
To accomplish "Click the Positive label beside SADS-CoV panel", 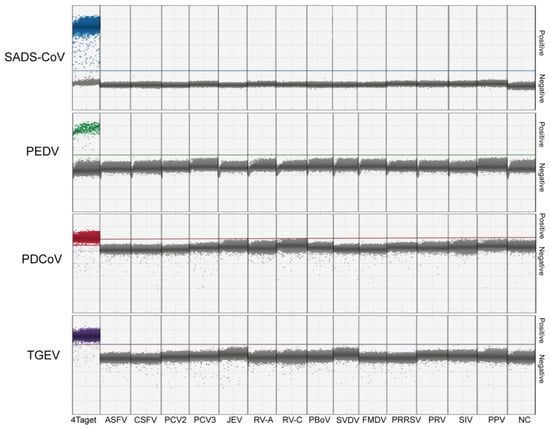I will point(542,43).
